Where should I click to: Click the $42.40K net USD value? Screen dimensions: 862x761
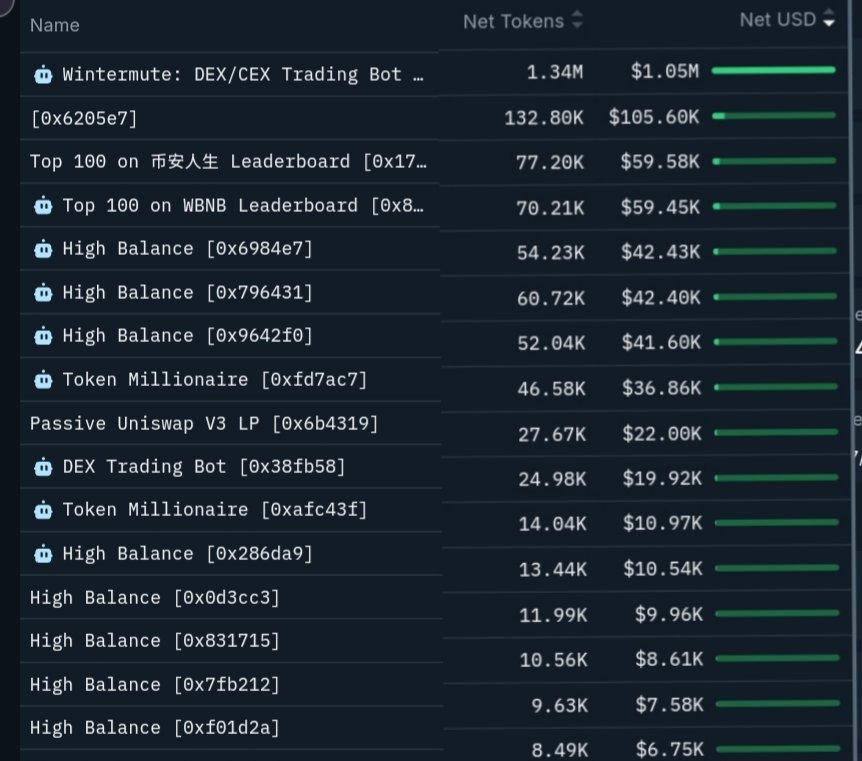(661, 298)
